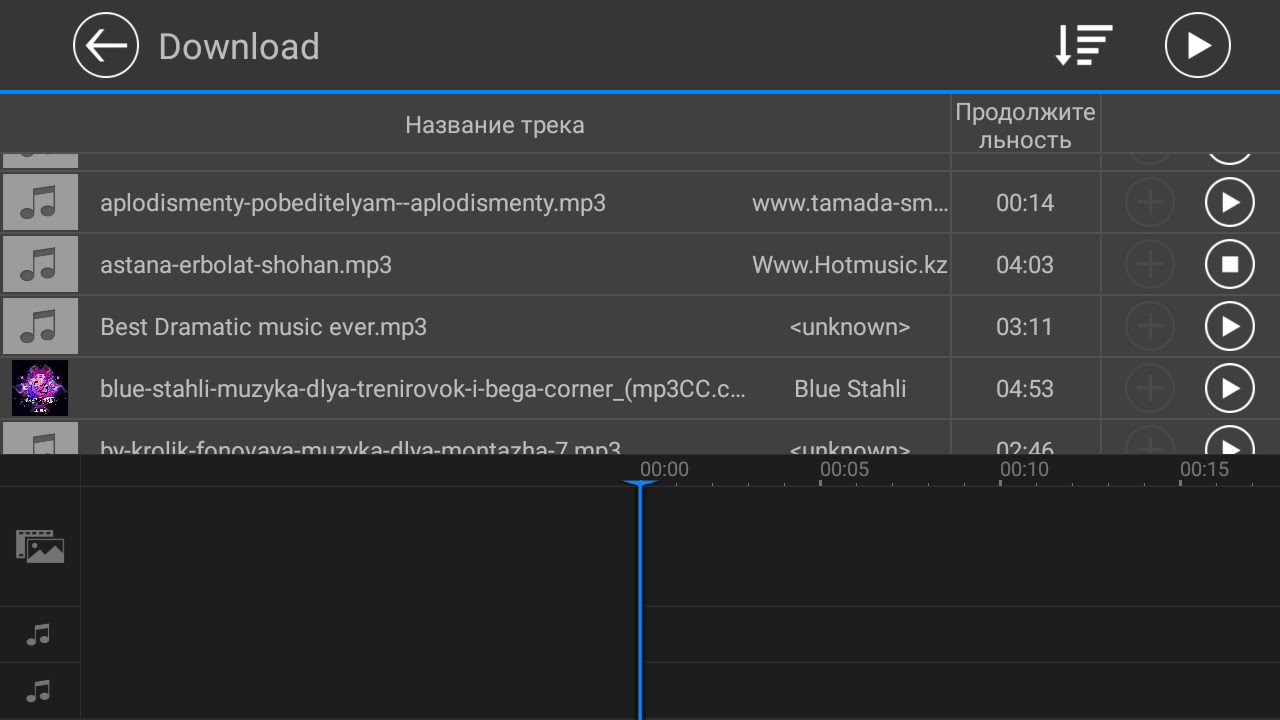Viewport: 1280px width, 720px height.
Task: Select the second audio track icon
Action: [39, 690]
